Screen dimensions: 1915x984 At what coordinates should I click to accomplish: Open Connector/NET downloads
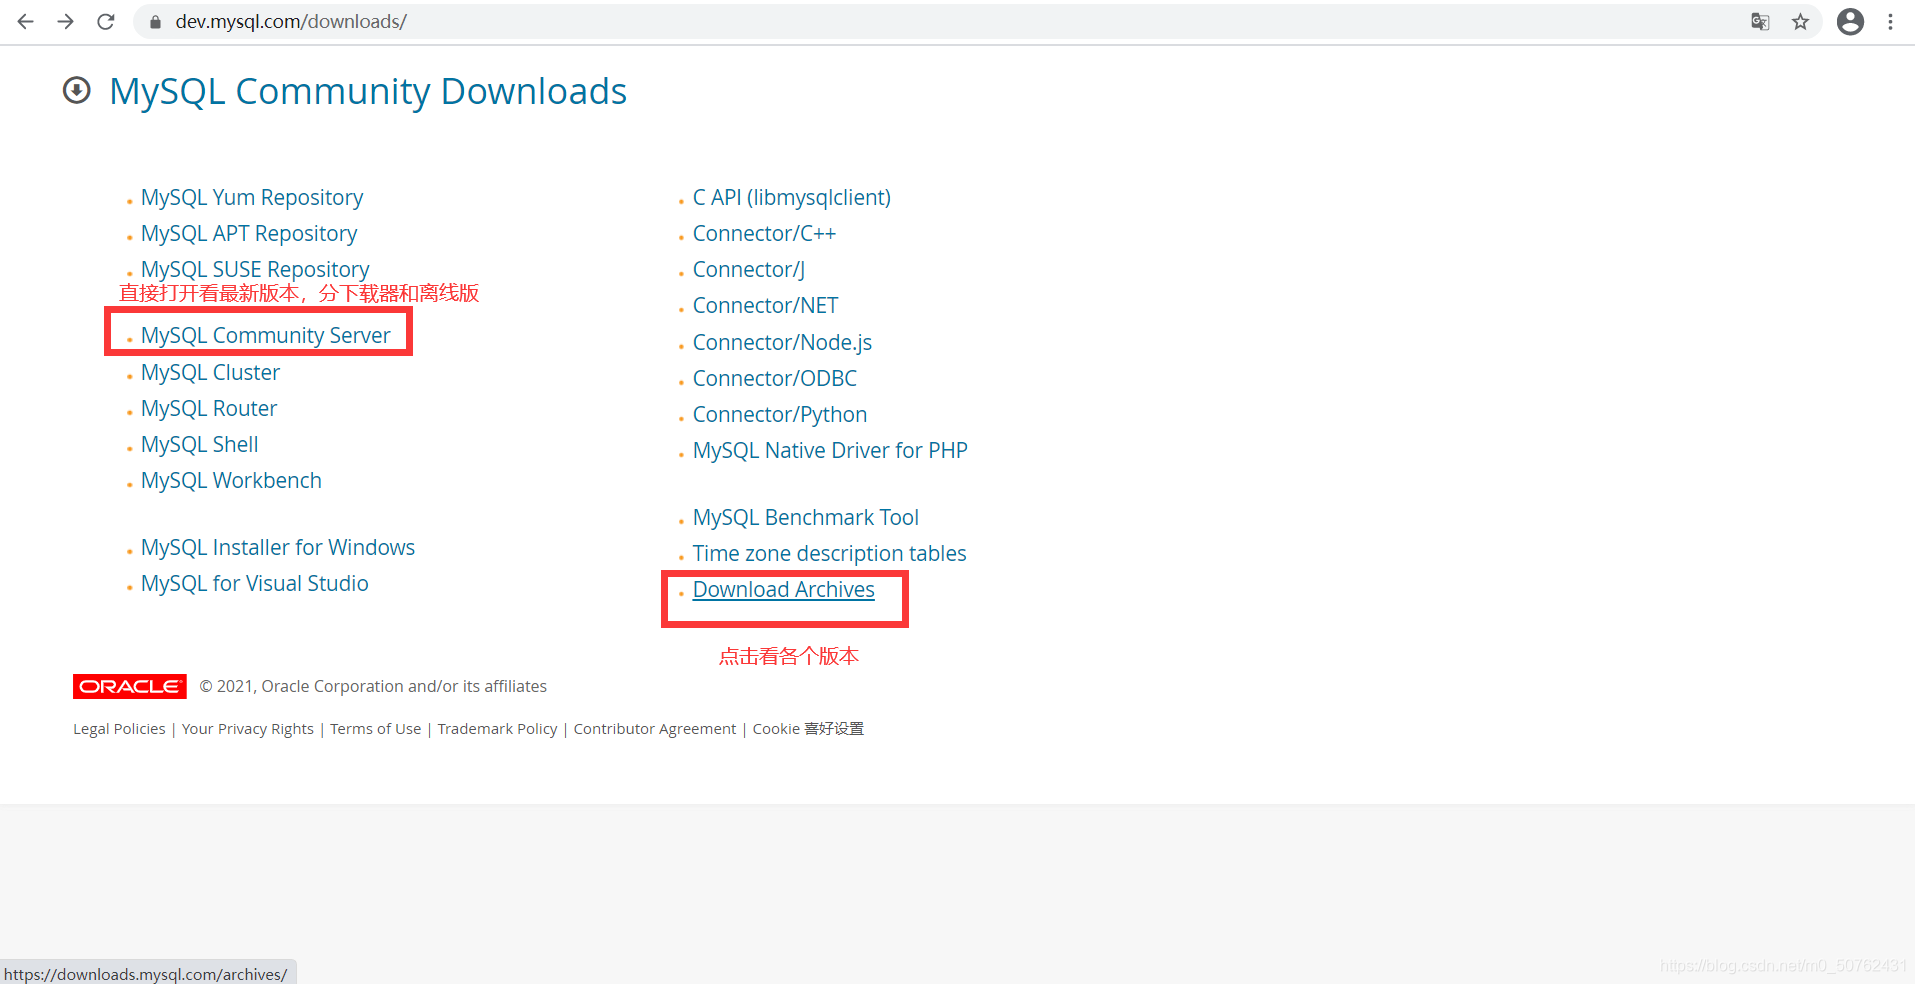point(766,306)
